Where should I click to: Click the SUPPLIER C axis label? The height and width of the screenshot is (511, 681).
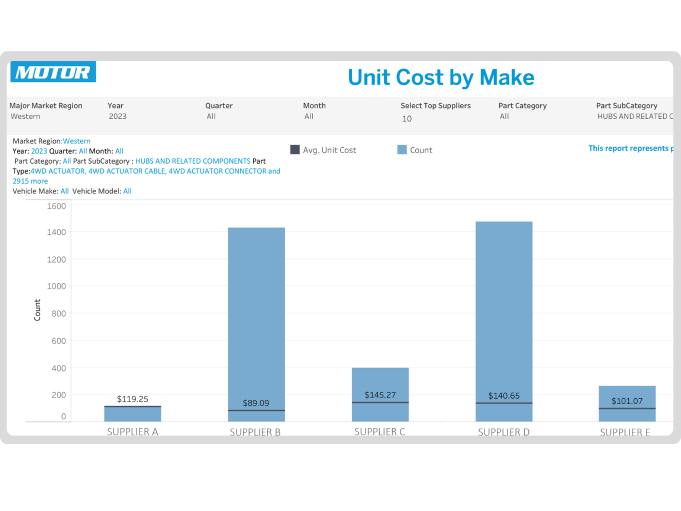tap(380, 432)
